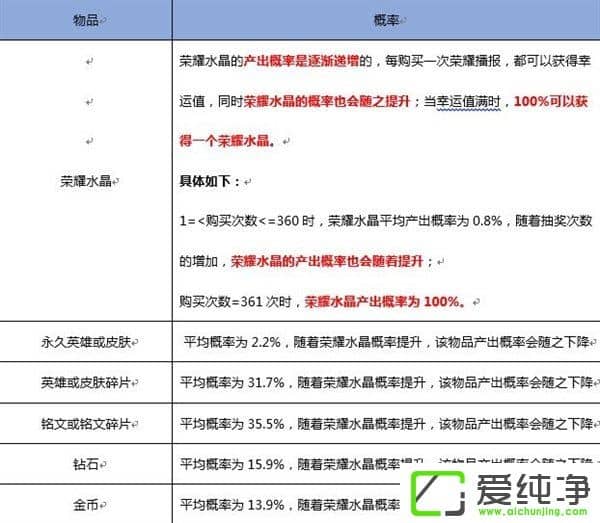Click red text 得一个荣耀水晶
The height and width of the screenshot is (523, 600).
pyautogui.click(x=227, y=141)
